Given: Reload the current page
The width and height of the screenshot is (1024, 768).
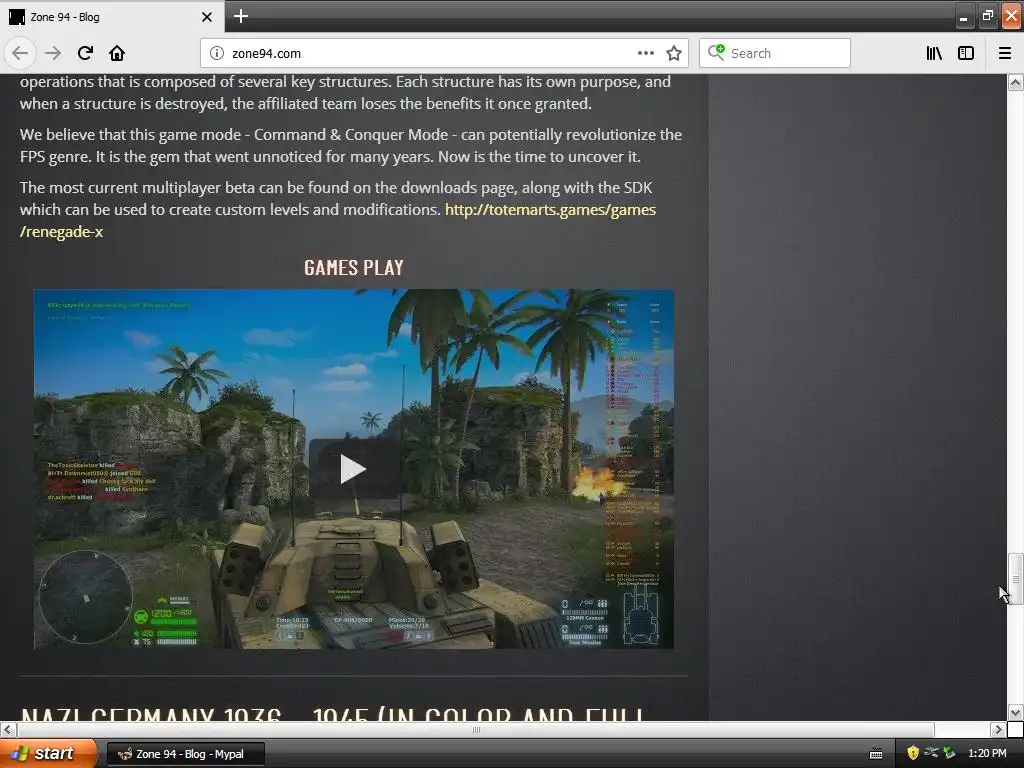Looking at the screenshot, I should tap(85, 53).
